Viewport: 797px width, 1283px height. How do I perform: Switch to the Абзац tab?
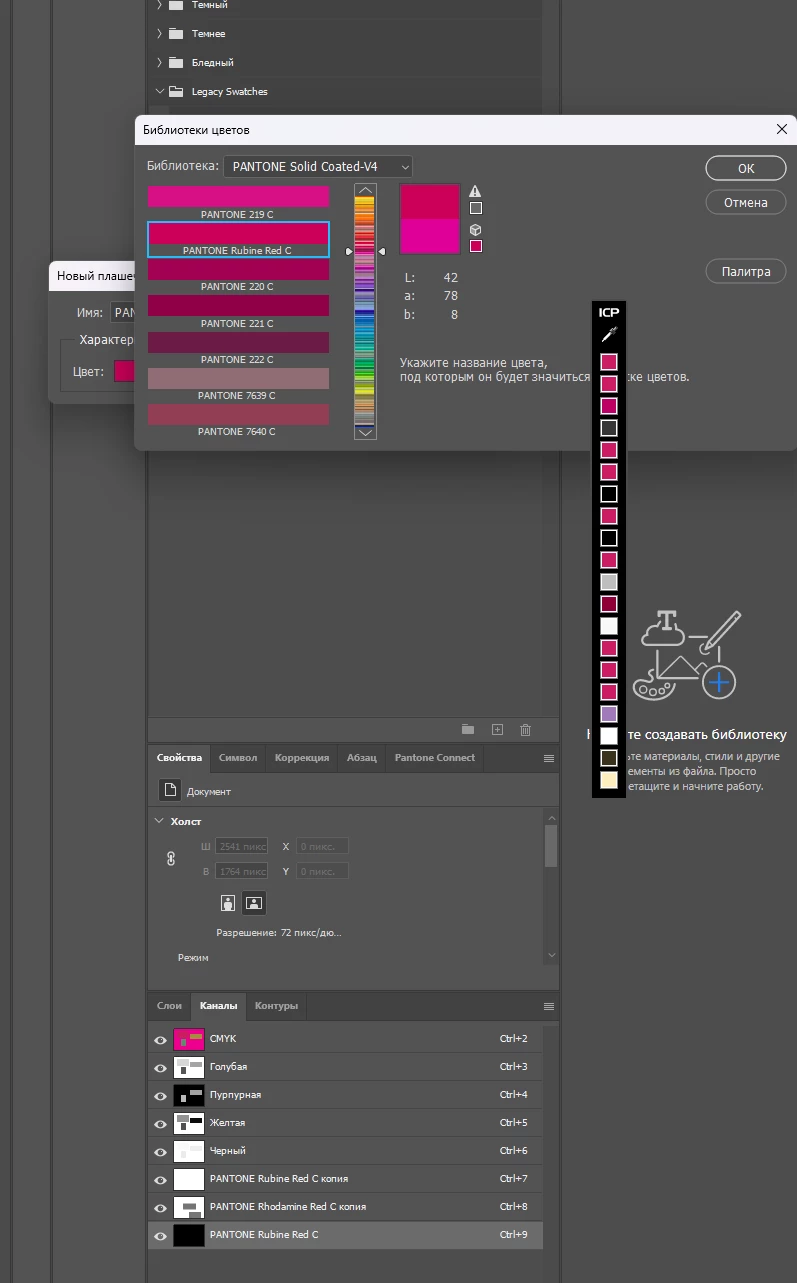[x=362, y=758]
